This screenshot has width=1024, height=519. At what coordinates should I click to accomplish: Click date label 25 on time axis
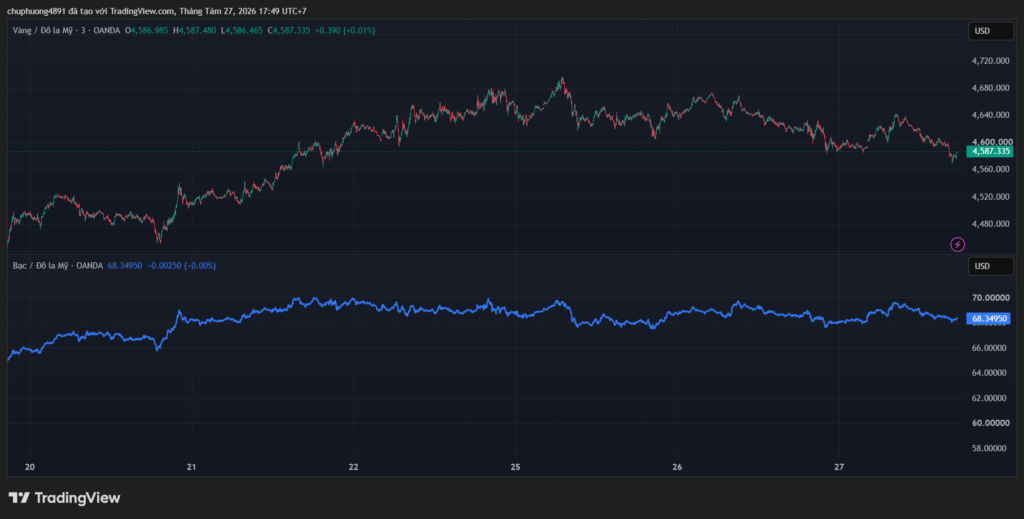tap(515, 467)
